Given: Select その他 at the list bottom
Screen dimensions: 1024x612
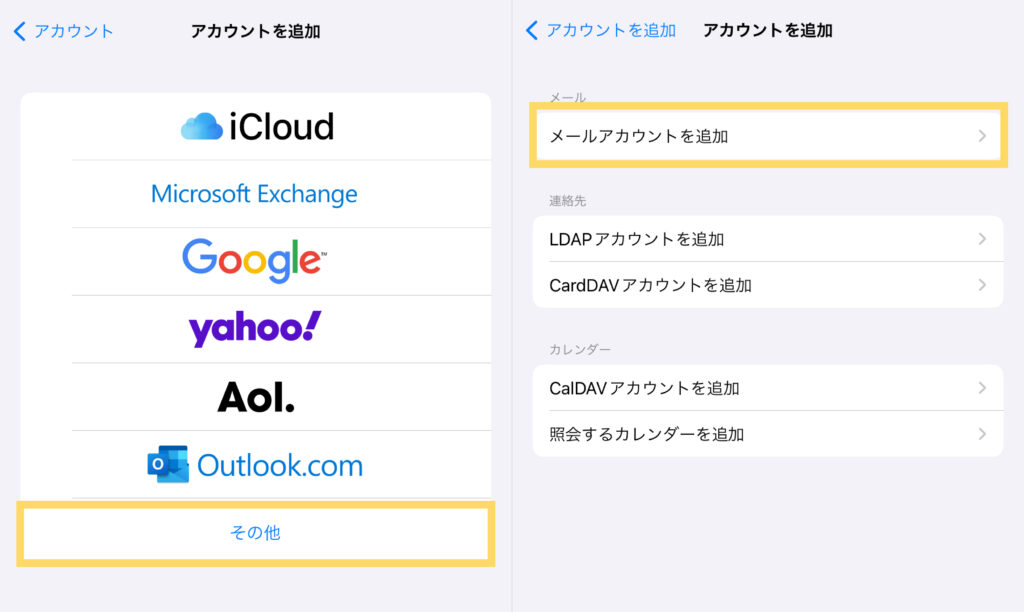Looking at the screenshot, I should pos(255,533).
